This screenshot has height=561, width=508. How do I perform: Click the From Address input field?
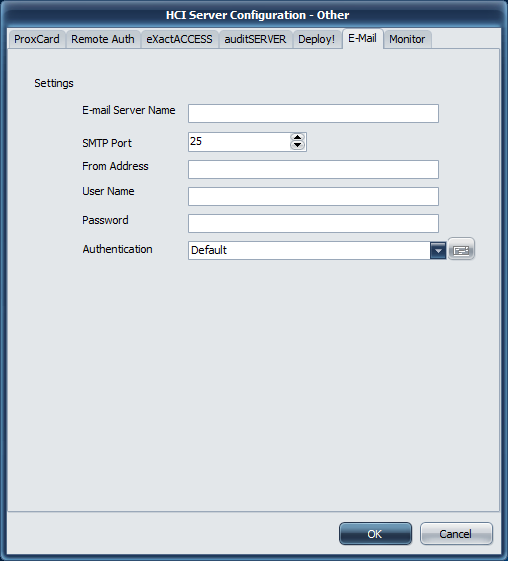point(313,169)
